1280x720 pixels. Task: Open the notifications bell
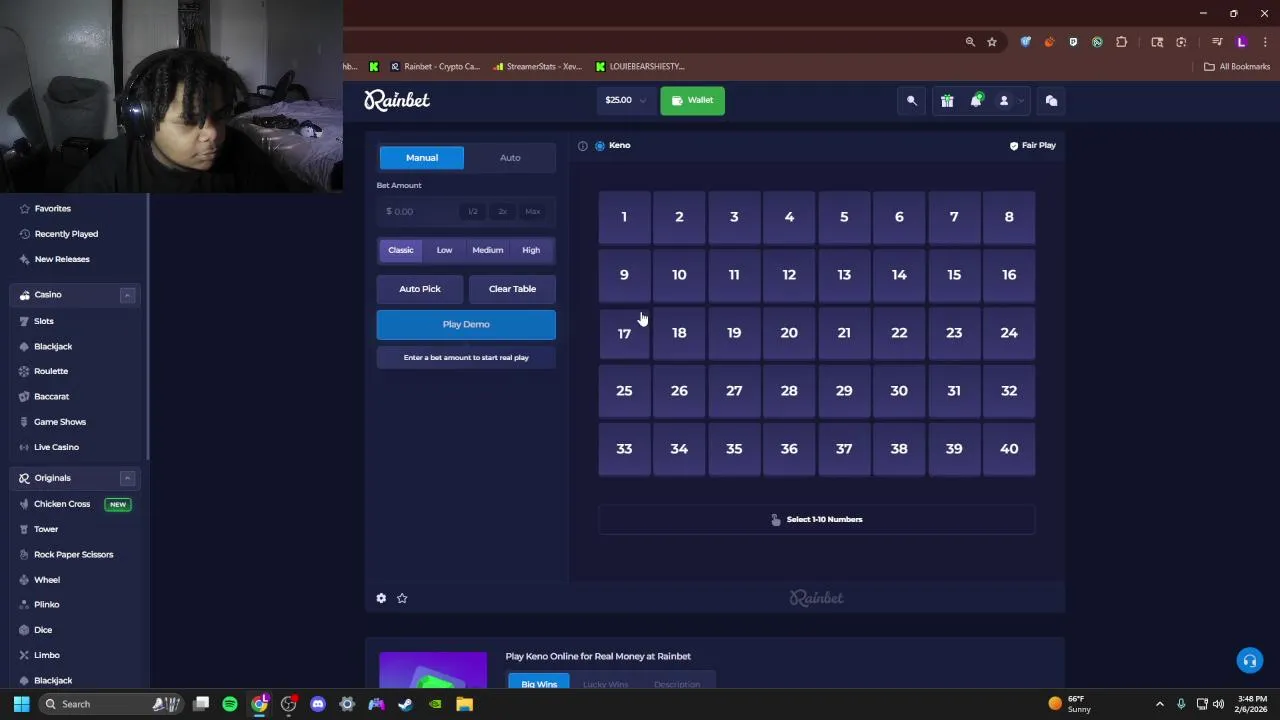976,100
